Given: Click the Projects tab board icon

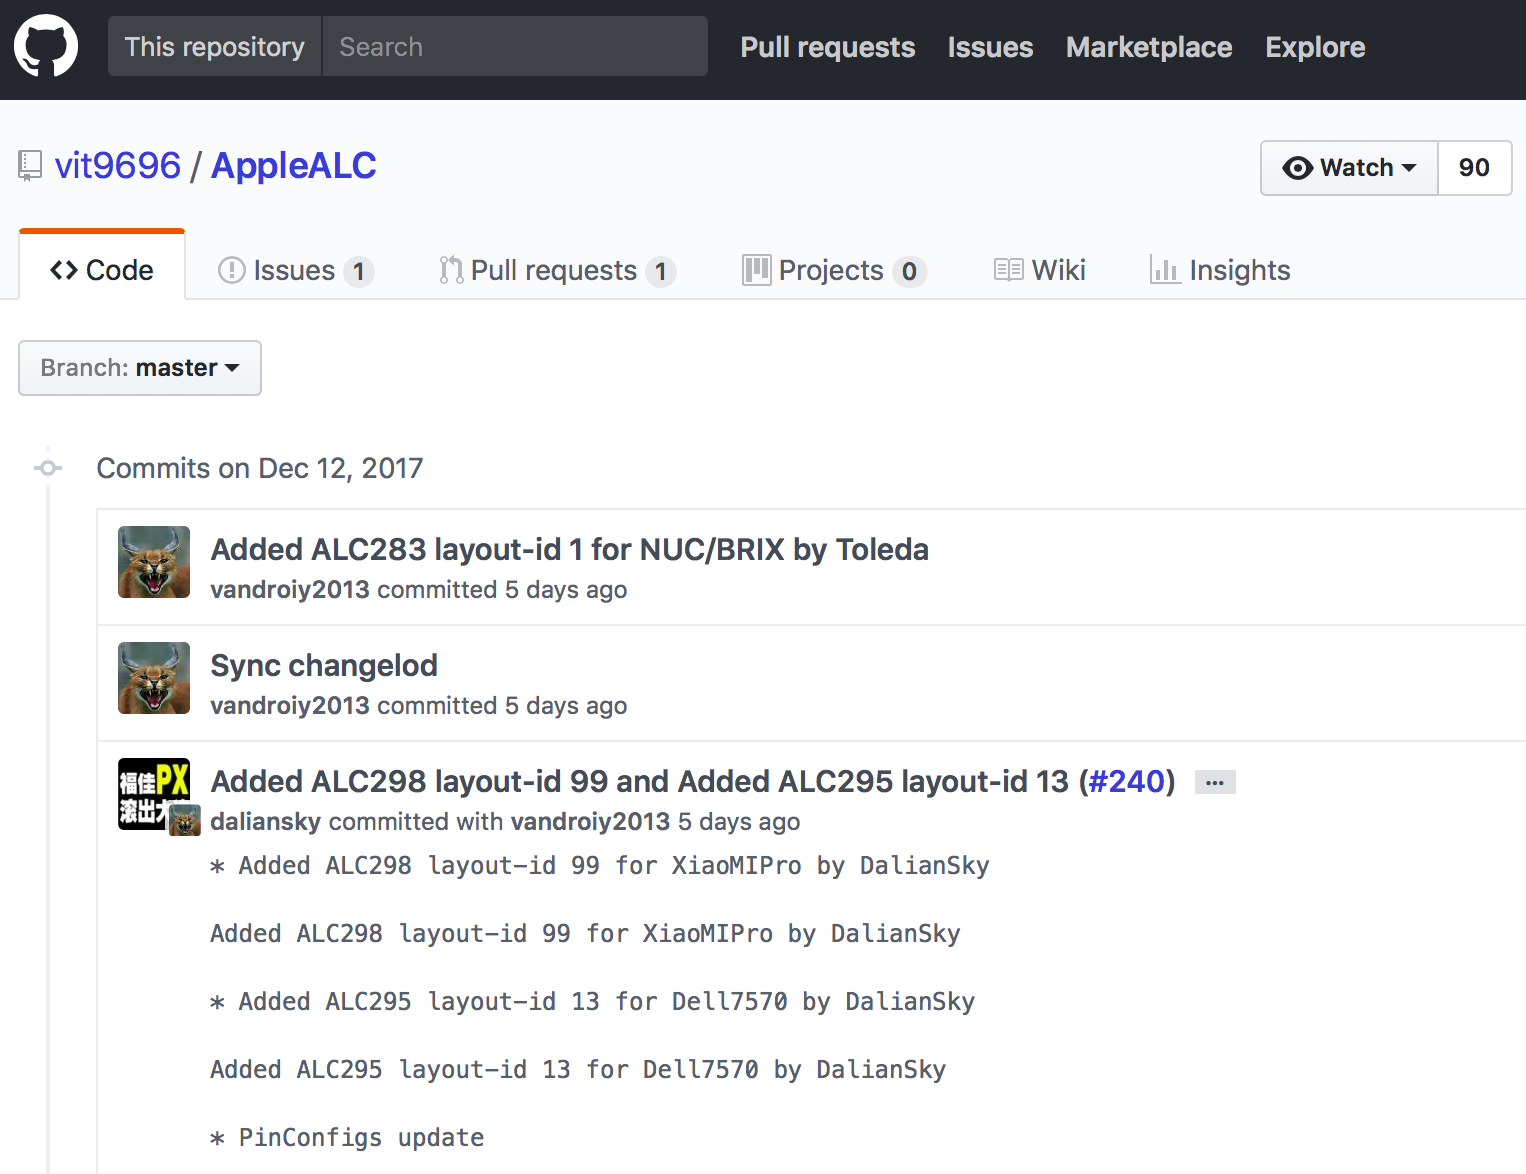Looking at the screenshot, I should pos(757,270).
